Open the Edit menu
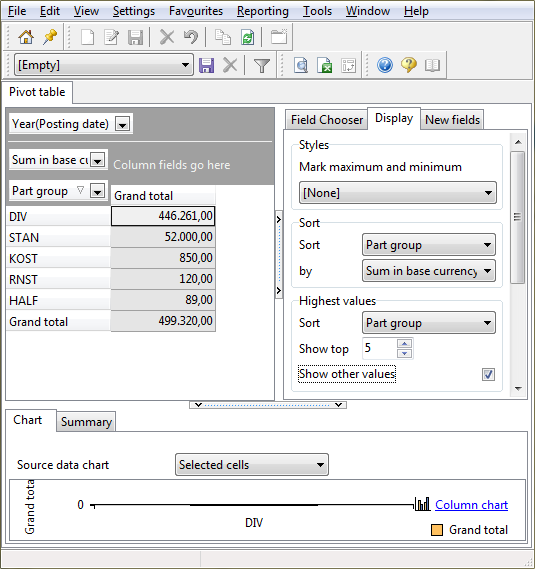The image size is (535, 569). tap(50, 11)
